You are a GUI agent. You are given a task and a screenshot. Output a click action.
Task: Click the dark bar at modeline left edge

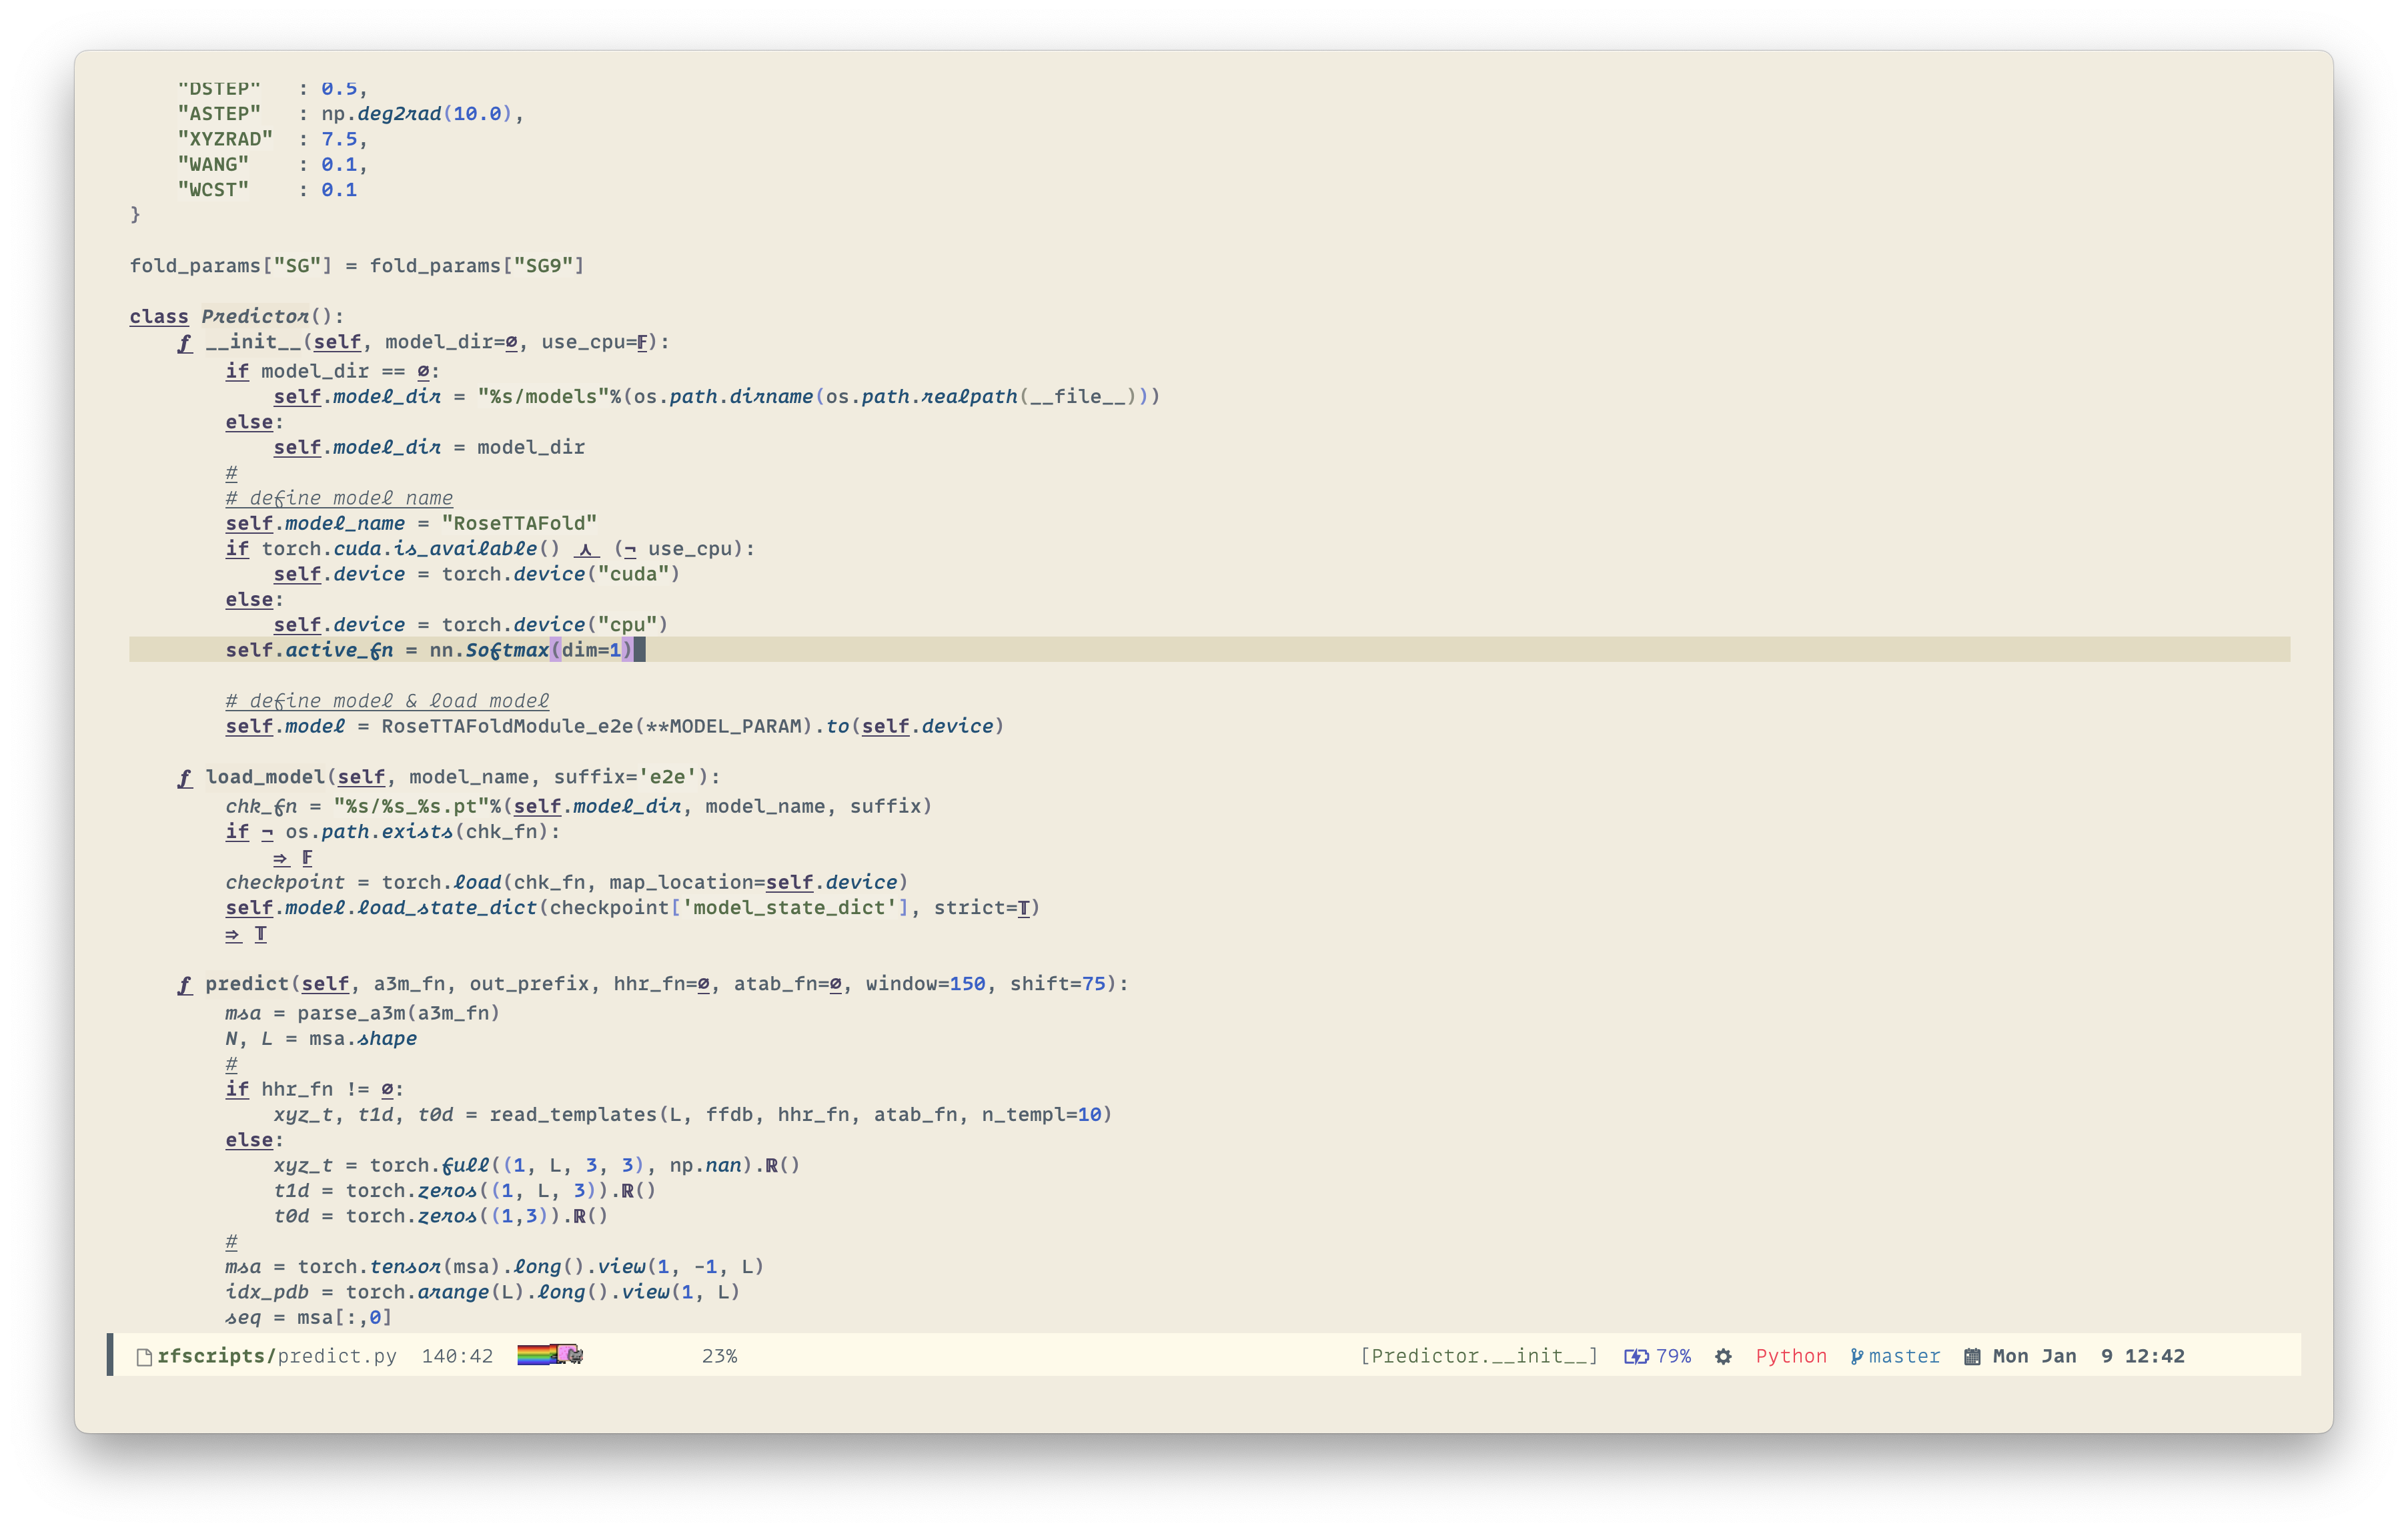110,1355
